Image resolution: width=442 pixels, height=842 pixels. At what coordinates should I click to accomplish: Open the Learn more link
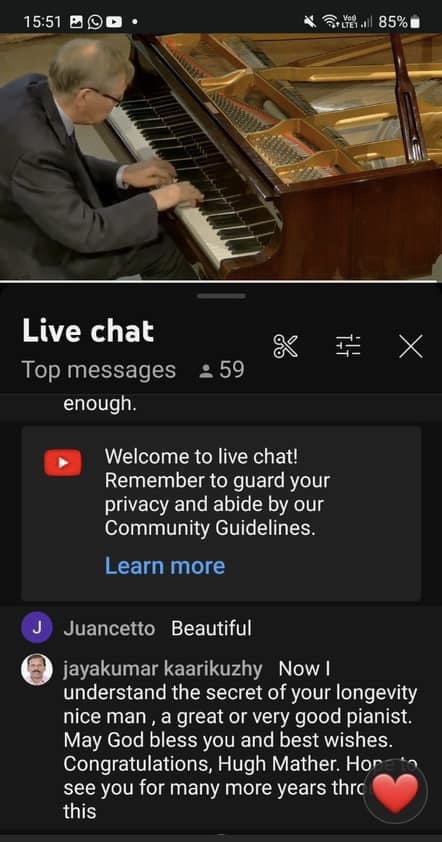click(x=164, y=566)
